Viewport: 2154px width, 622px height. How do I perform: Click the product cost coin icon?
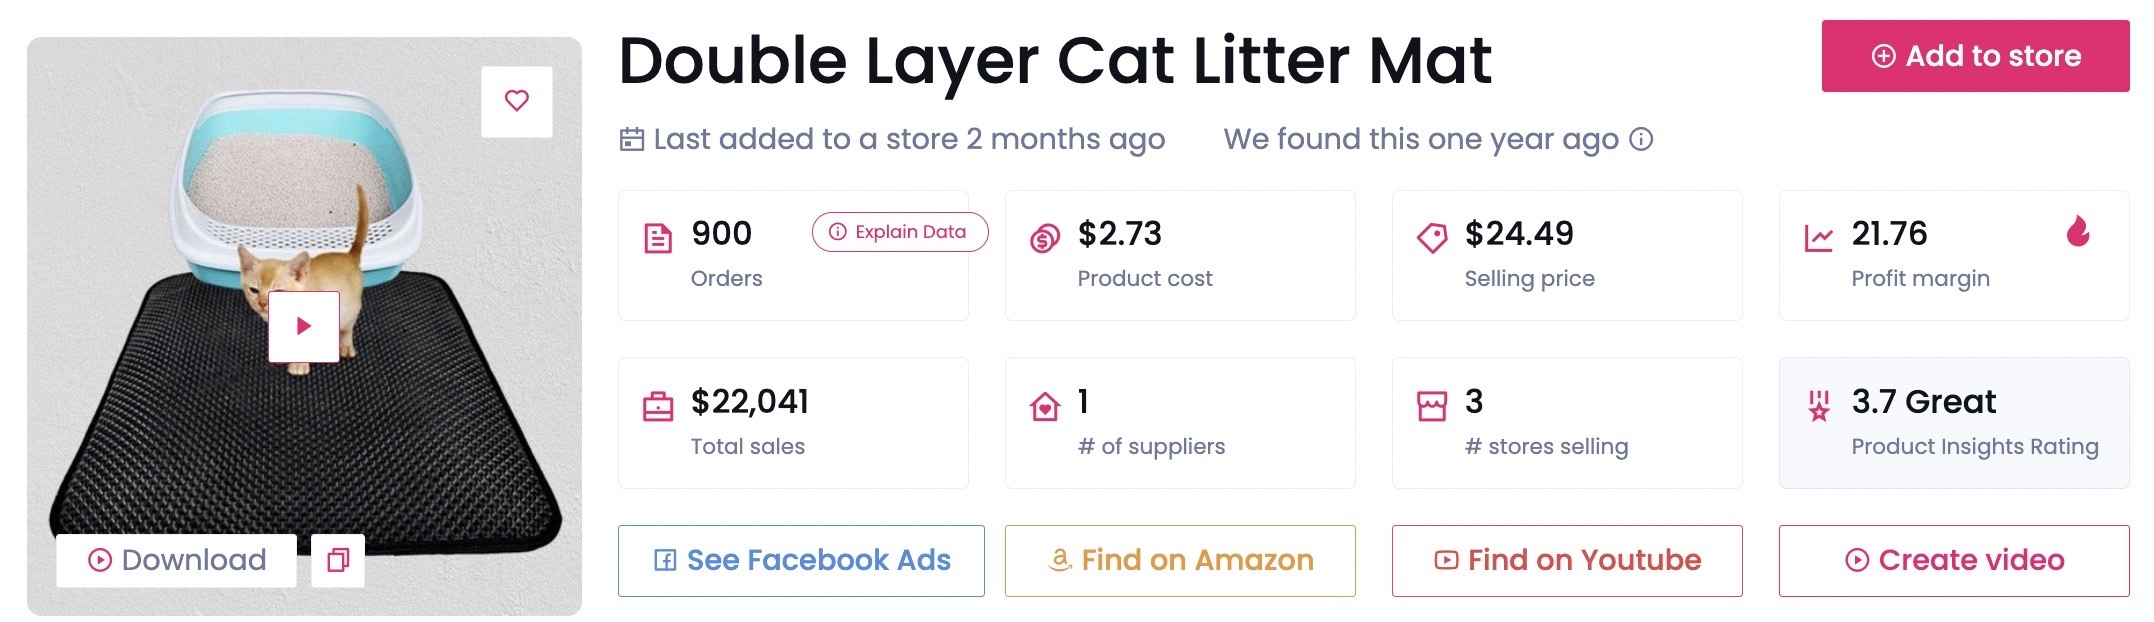1045,239
